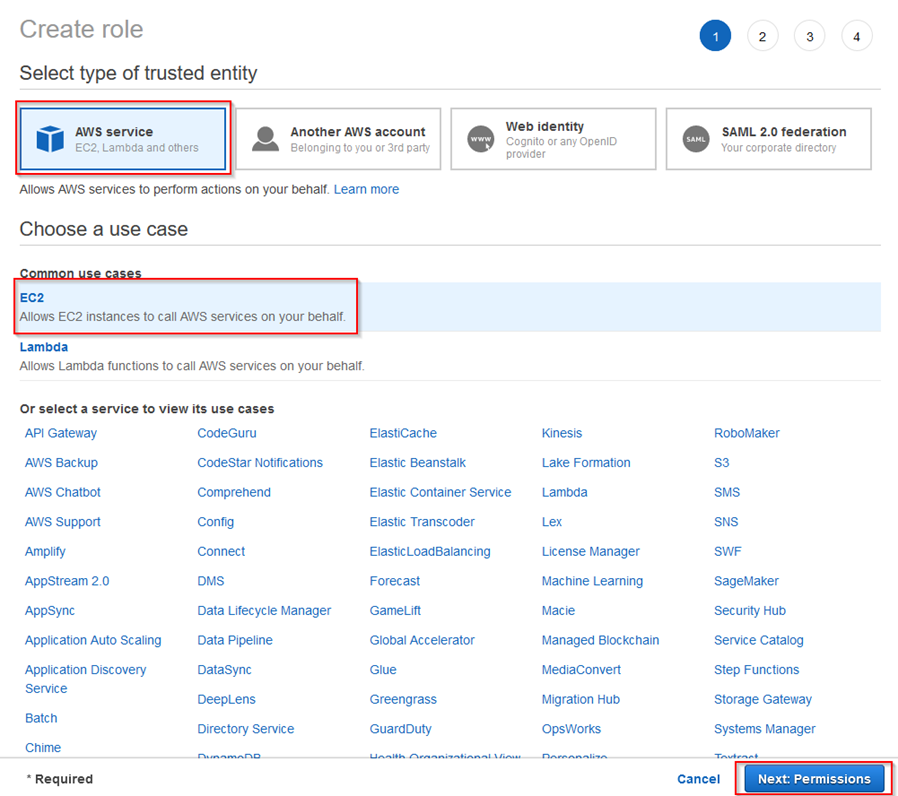Click the blue cube AWS service icon
Viewport: 898px width, 796px height.
point(50,139)
